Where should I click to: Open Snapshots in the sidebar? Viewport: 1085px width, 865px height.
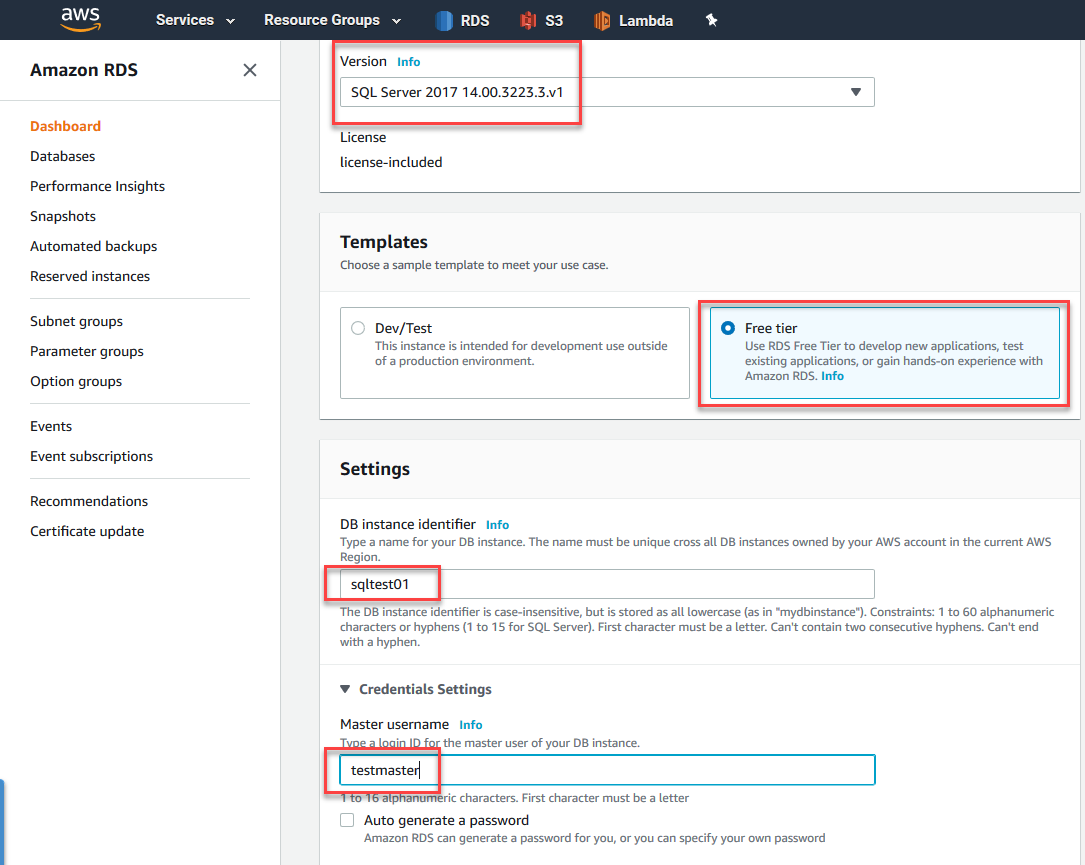63,216
